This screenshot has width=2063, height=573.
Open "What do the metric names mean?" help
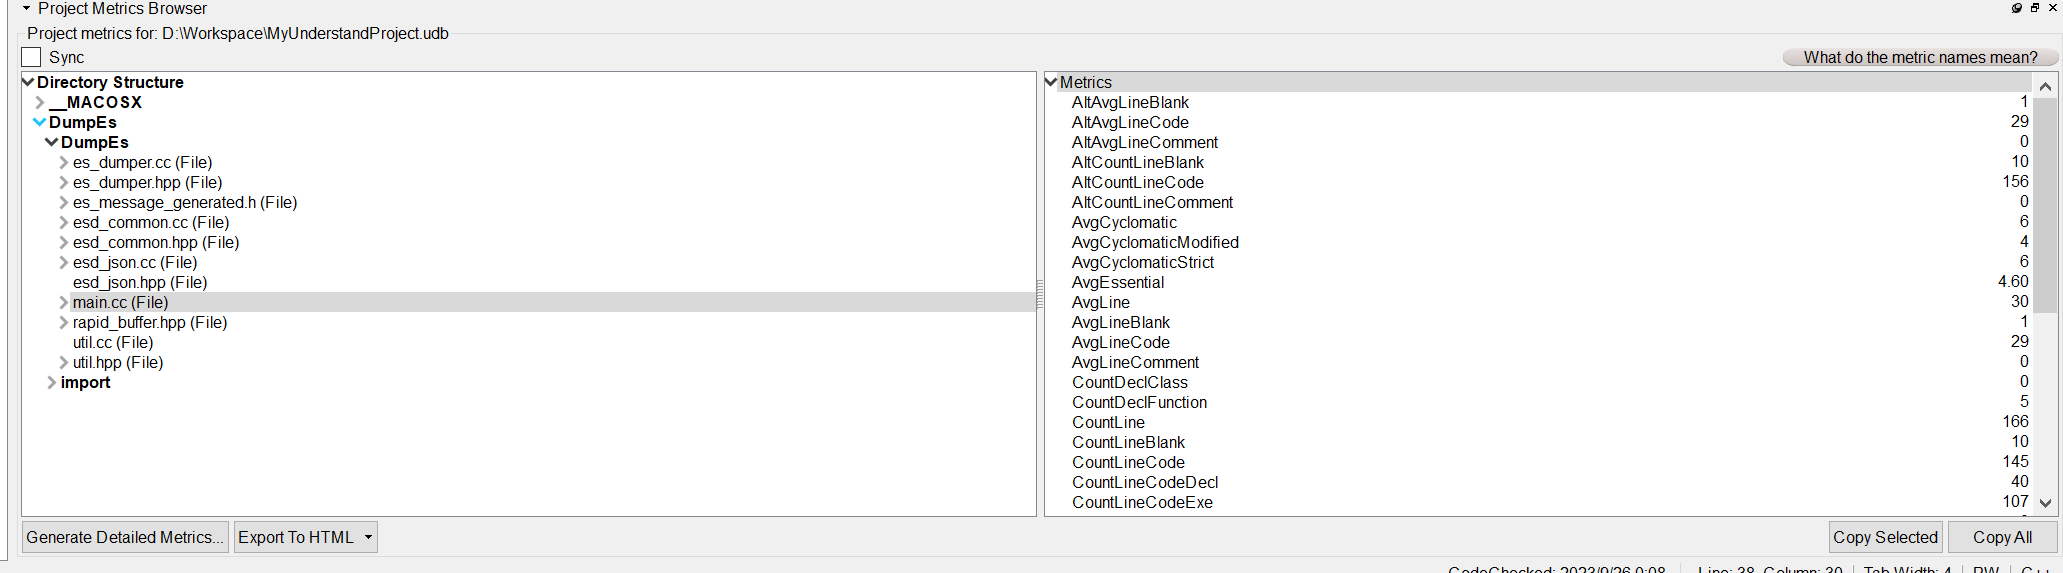[x=1920, y=58]
